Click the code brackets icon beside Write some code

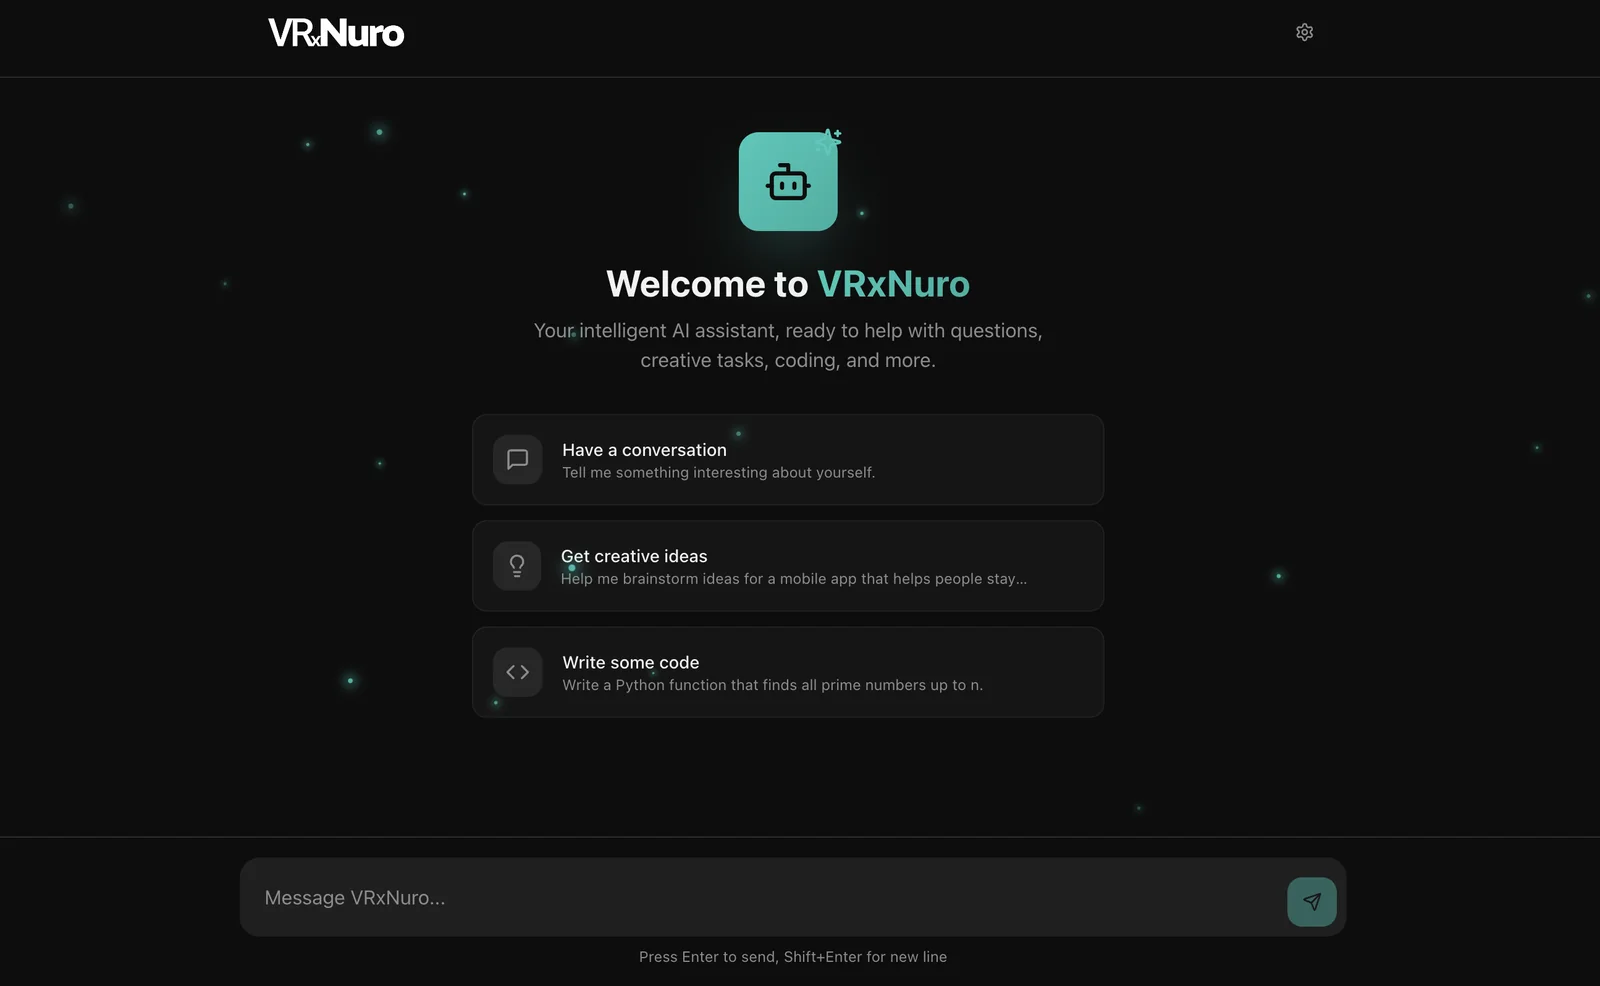(517, 672)
